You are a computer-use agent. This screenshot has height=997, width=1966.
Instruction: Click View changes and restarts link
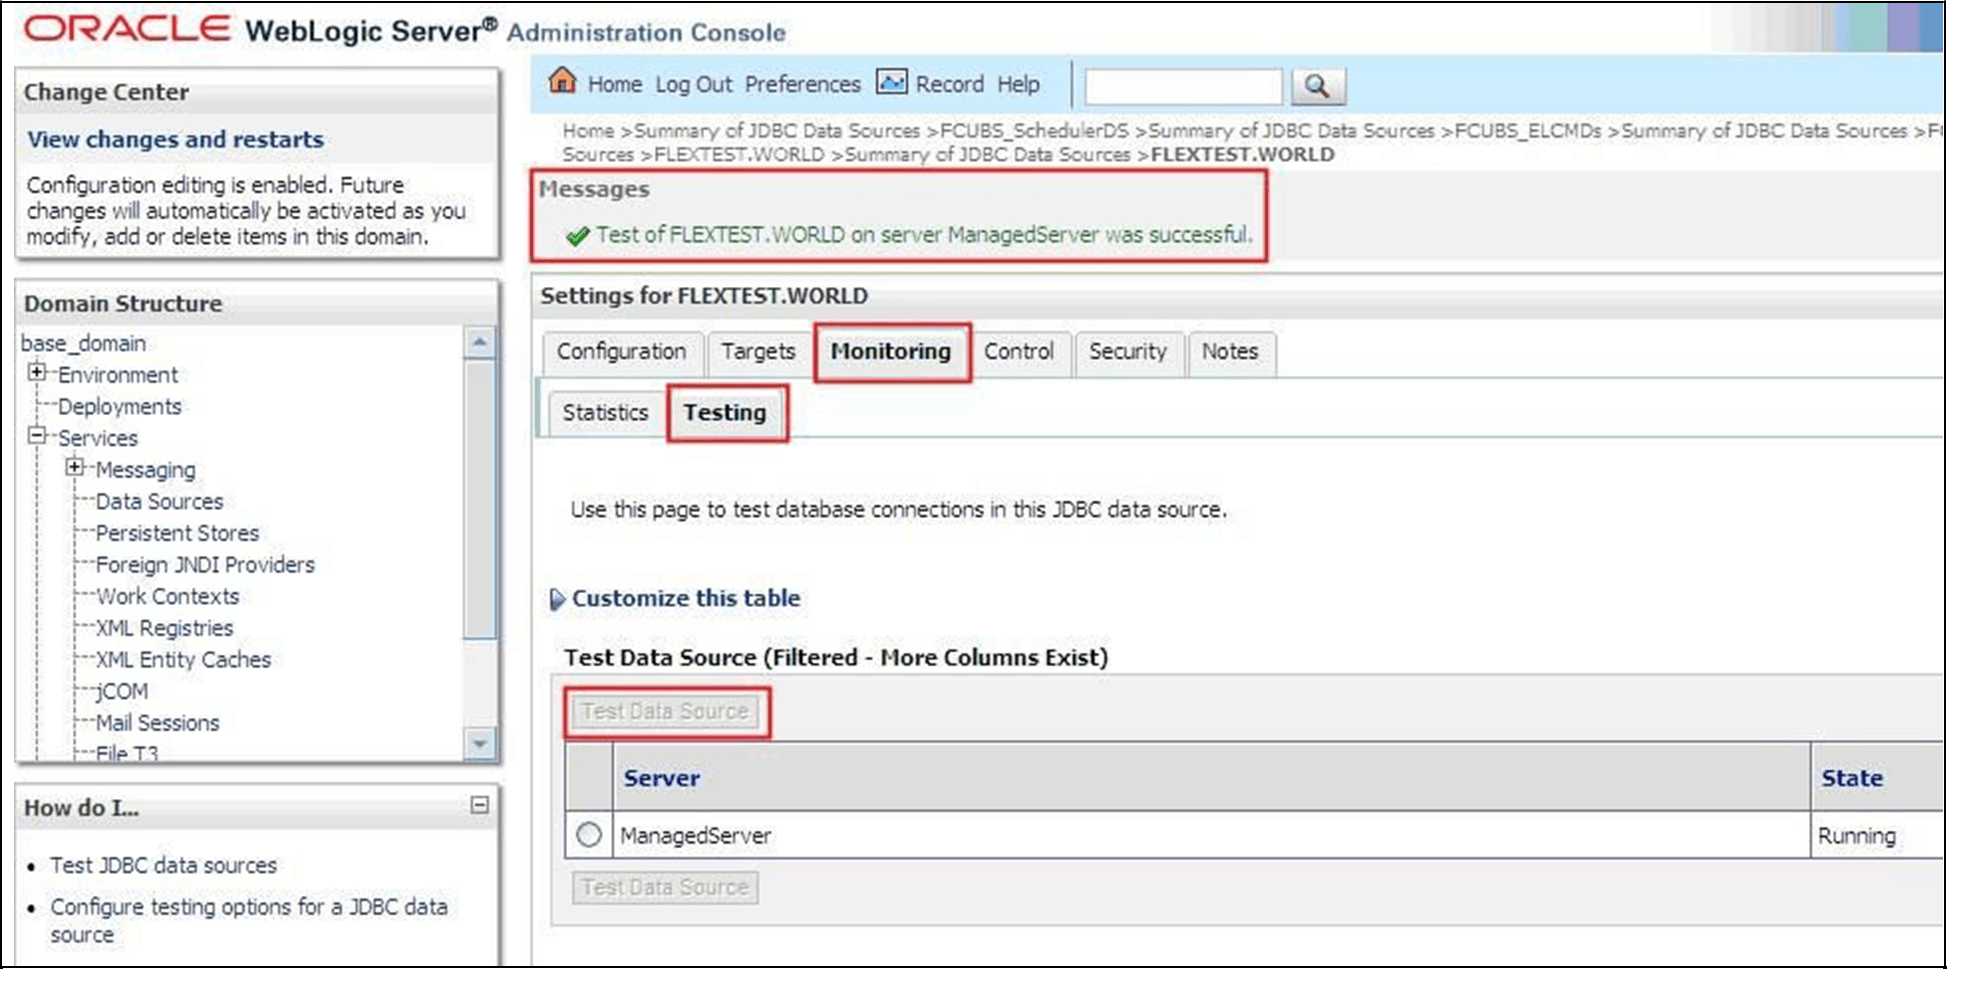pos(176,140)
